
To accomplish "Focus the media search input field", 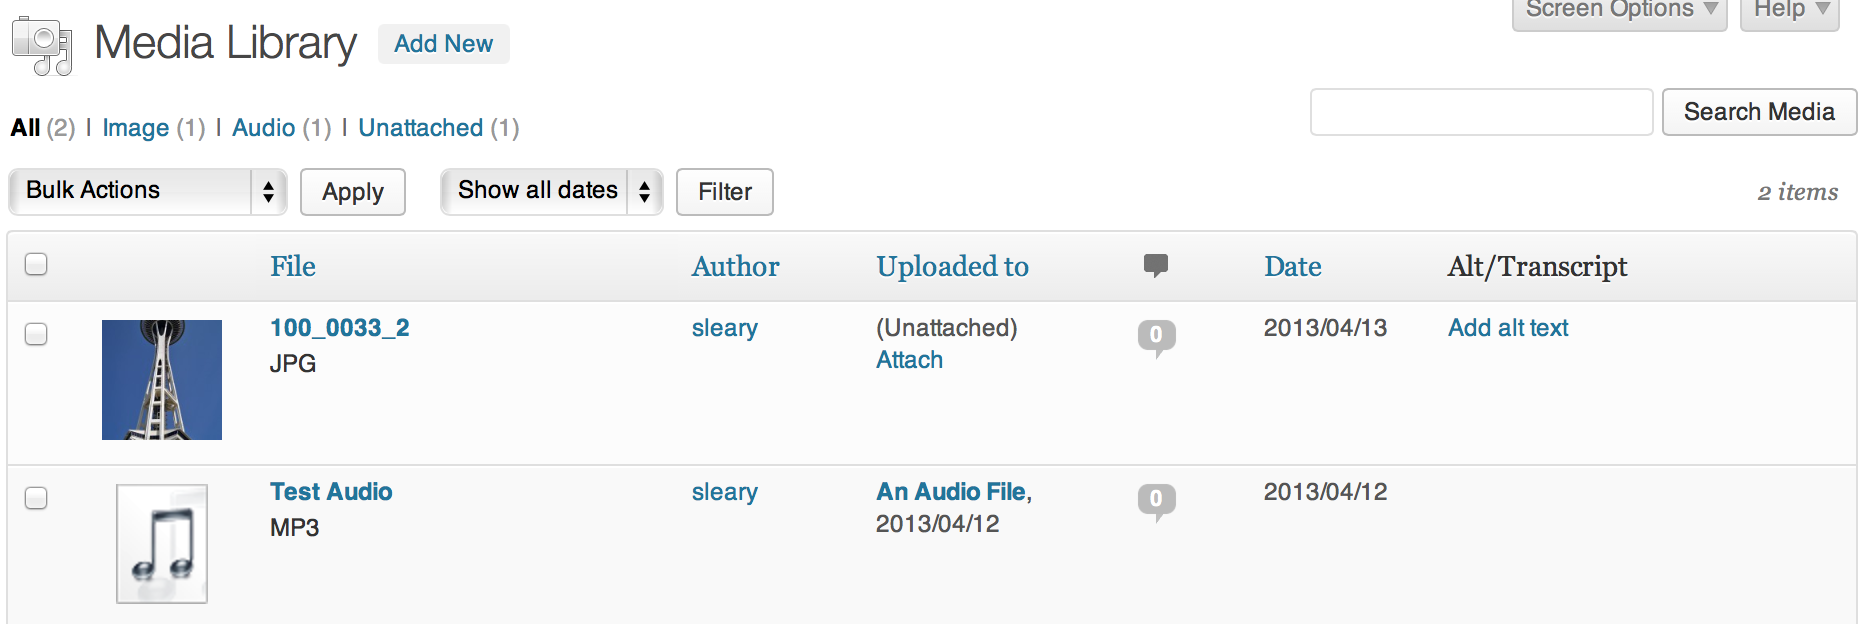I will point(1481,112).
